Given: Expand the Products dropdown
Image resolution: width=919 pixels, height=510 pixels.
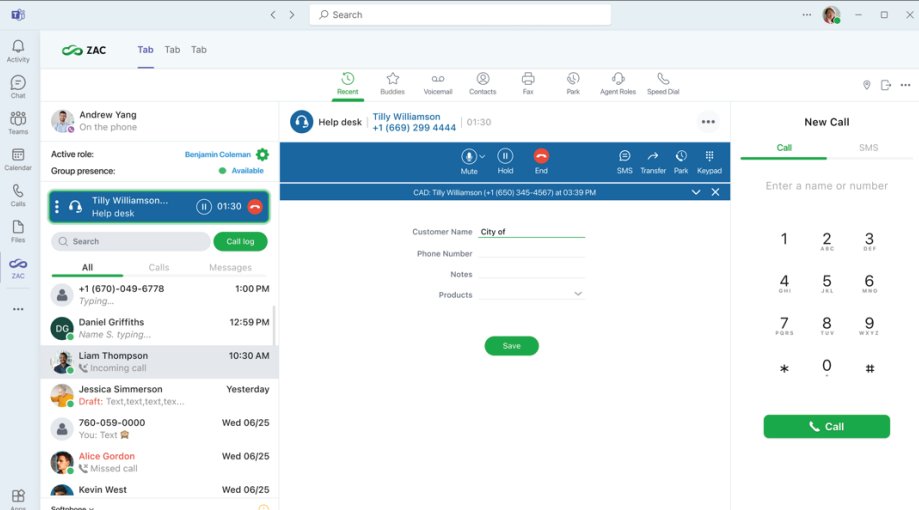Looking at the screenshot, I should (532, 294).
